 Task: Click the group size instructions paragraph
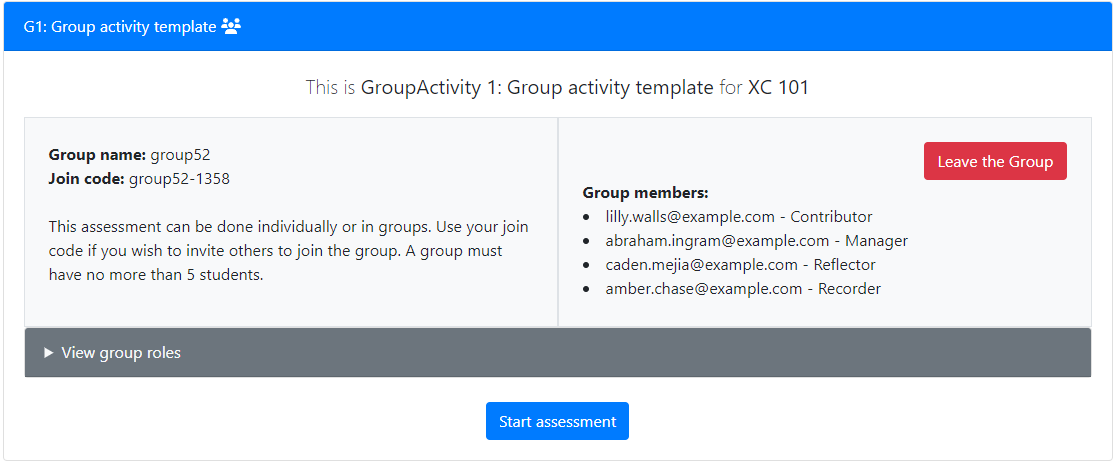tap(288, 251)
